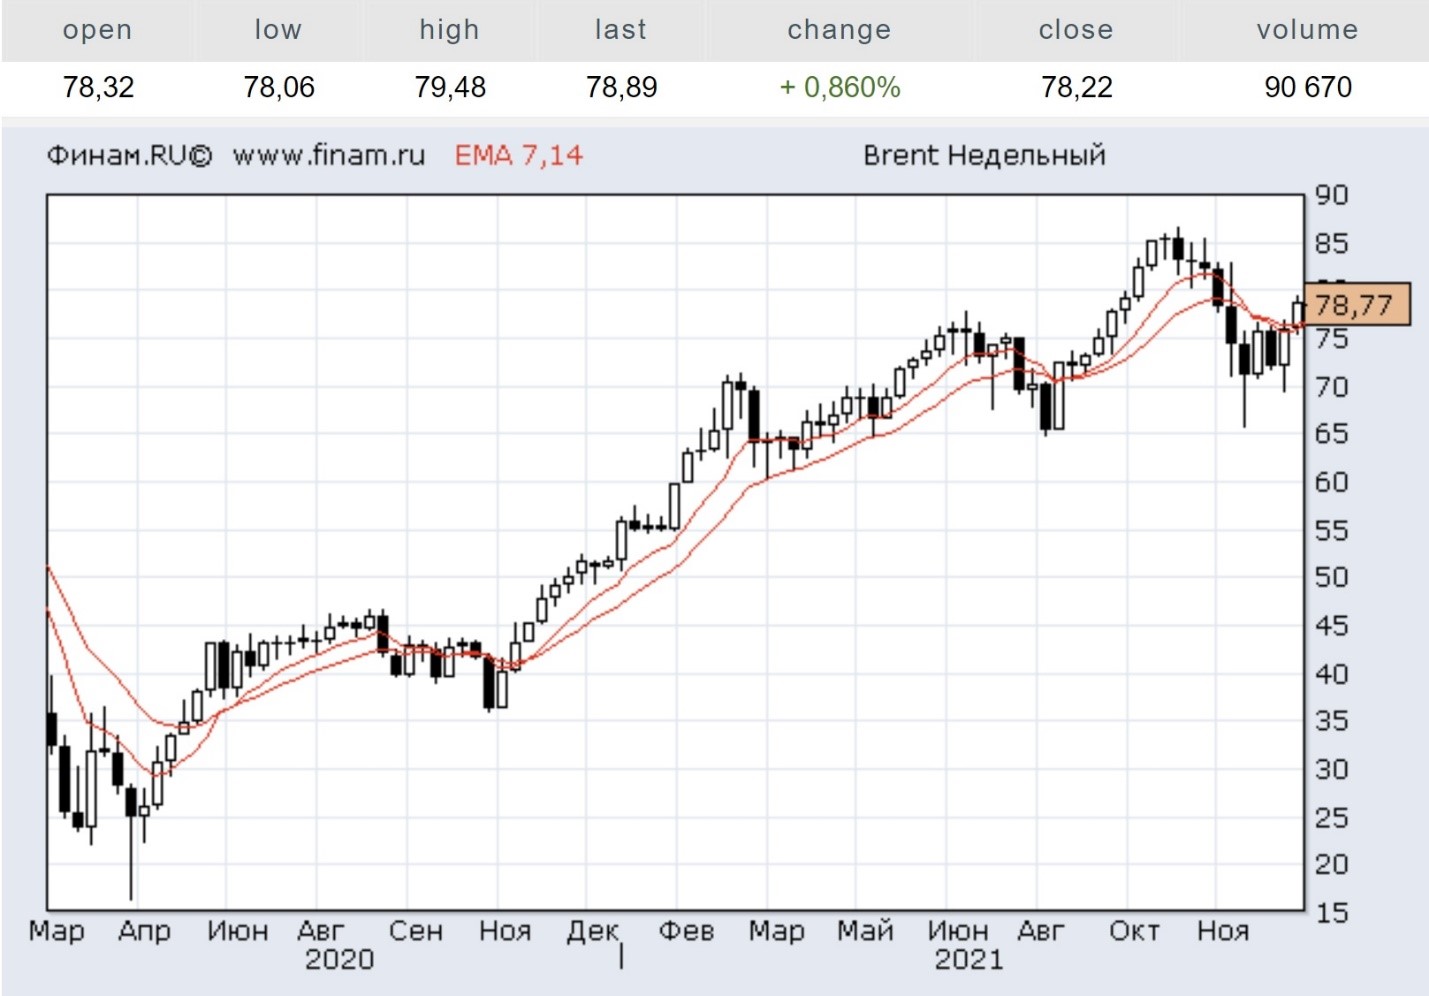Image resolution: width=1429 pixels, height=996 pixels.
Task: Click the 'Апр' month axis label
Action: [x=144, y=932]
